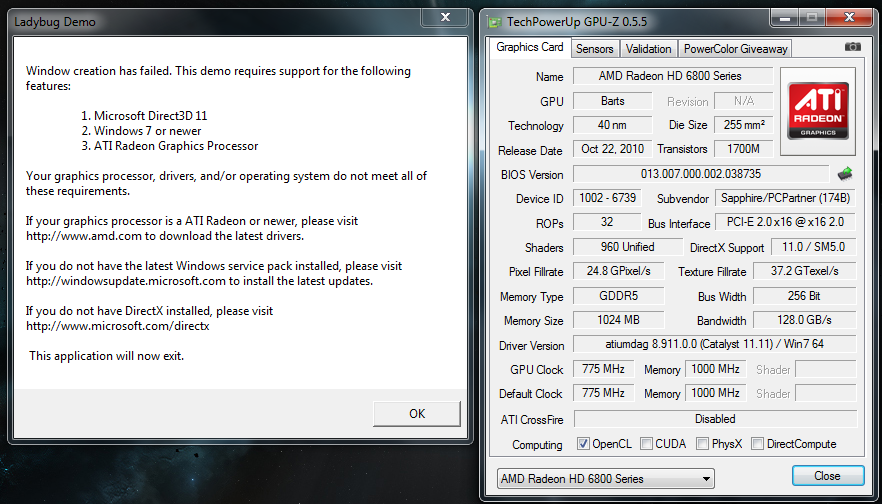Click the Revision field showing N/A
This screenshot has height=504, width=882.
coord(744,101)
